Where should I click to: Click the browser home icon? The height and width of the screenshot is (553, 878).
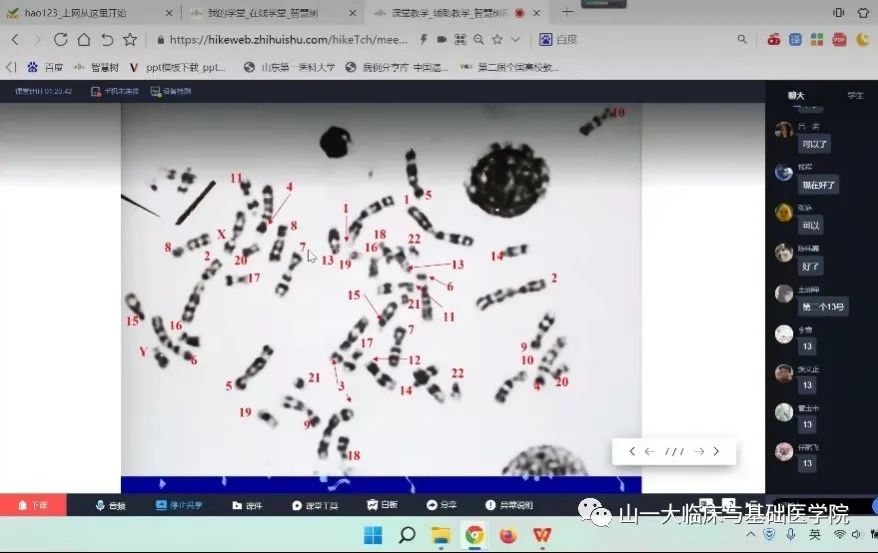click(83, 40)
